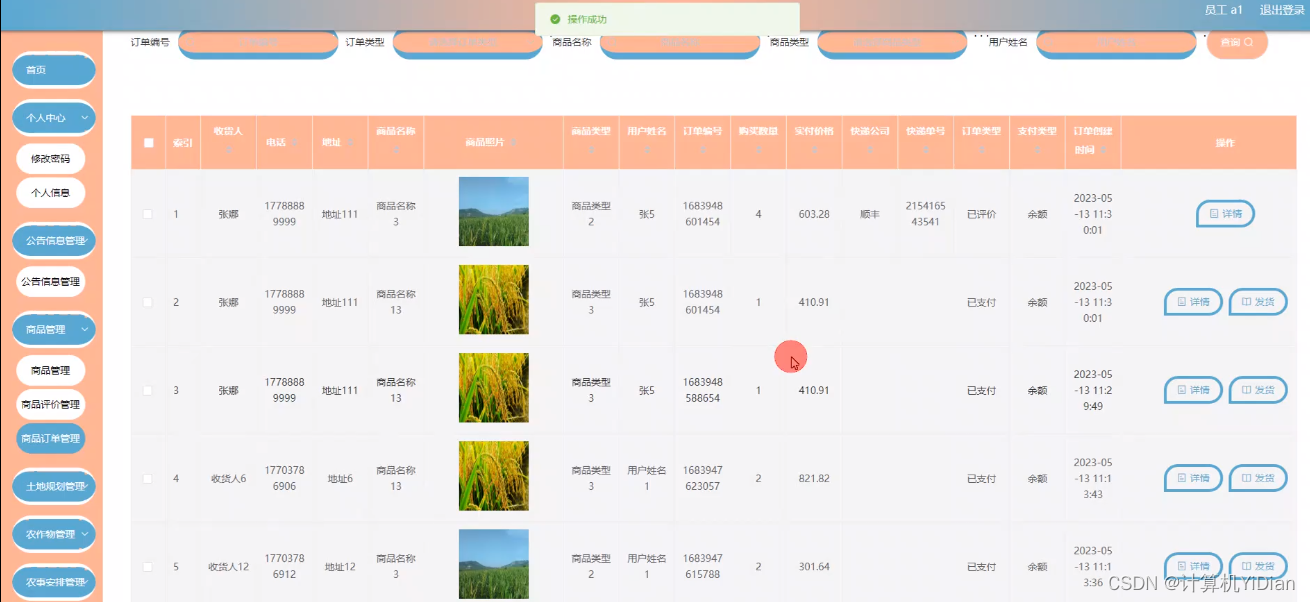Click the ship icon on row 2's 发货 button

point(1246,301)
